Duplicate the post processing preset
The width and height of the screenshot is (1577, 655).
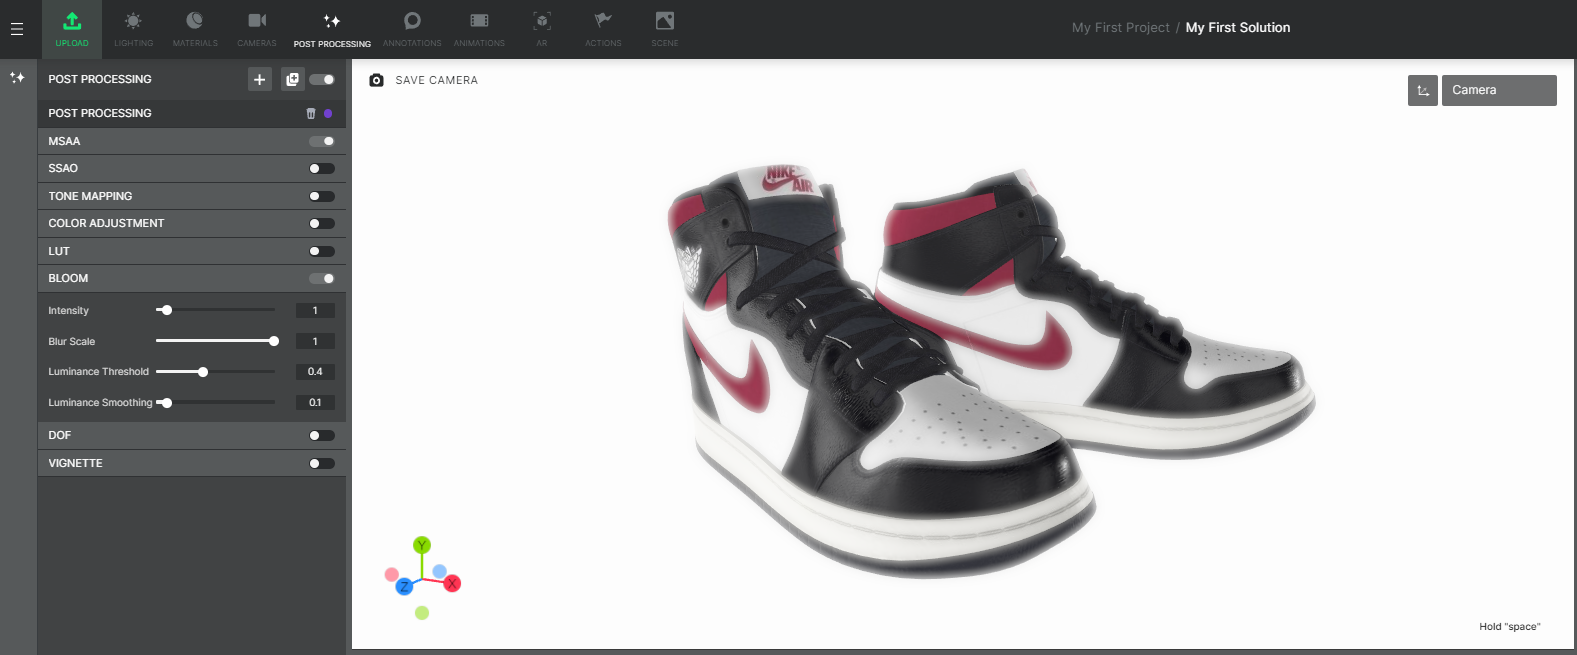pyautogui.click(x=292, y=80)
